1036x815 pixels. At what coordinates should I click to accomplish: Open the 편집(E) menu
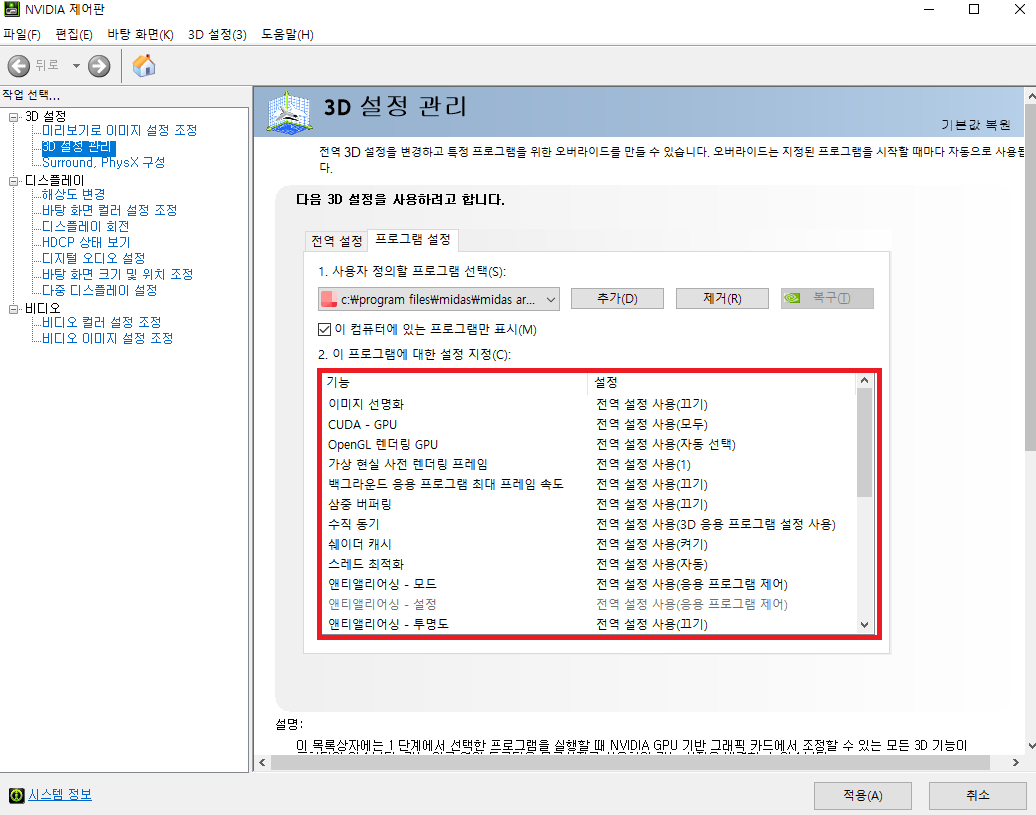73,34
